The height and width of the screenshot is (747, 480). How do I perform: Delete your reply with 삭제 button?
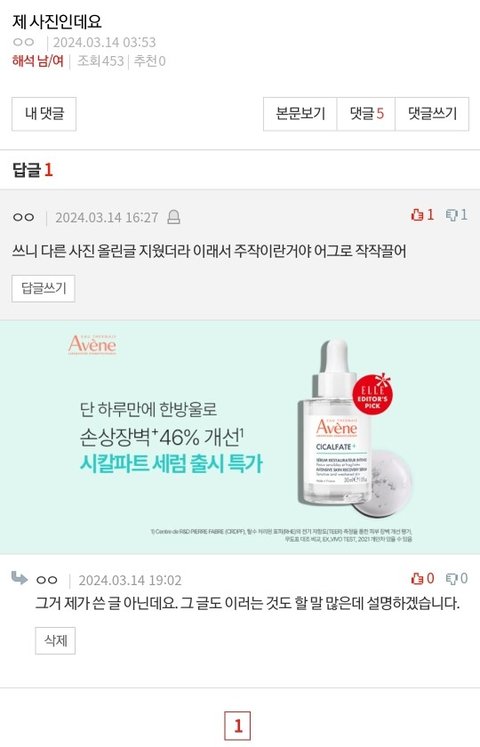[55, 641]
